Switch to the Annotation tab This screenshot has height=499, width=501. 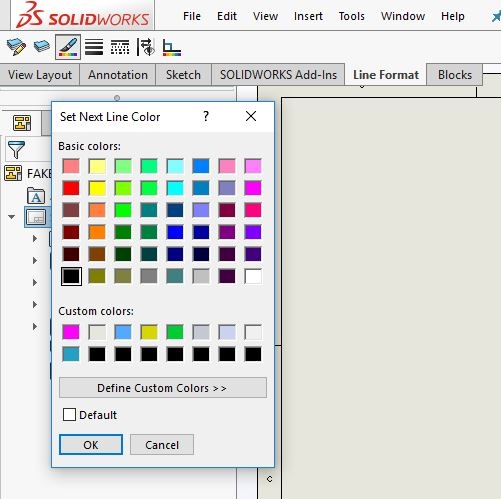click(x=118, y=75)
